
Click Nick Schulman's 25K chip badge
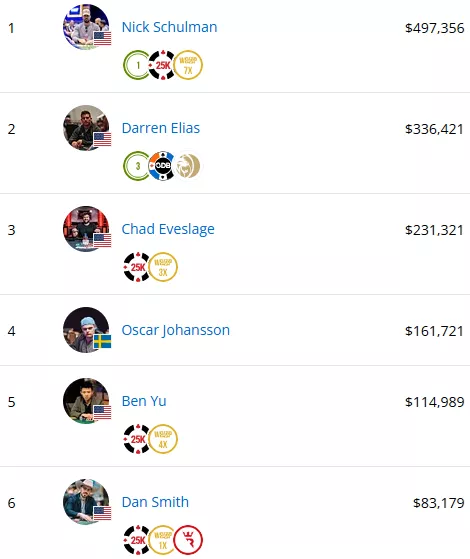click(x=162, y=65)
